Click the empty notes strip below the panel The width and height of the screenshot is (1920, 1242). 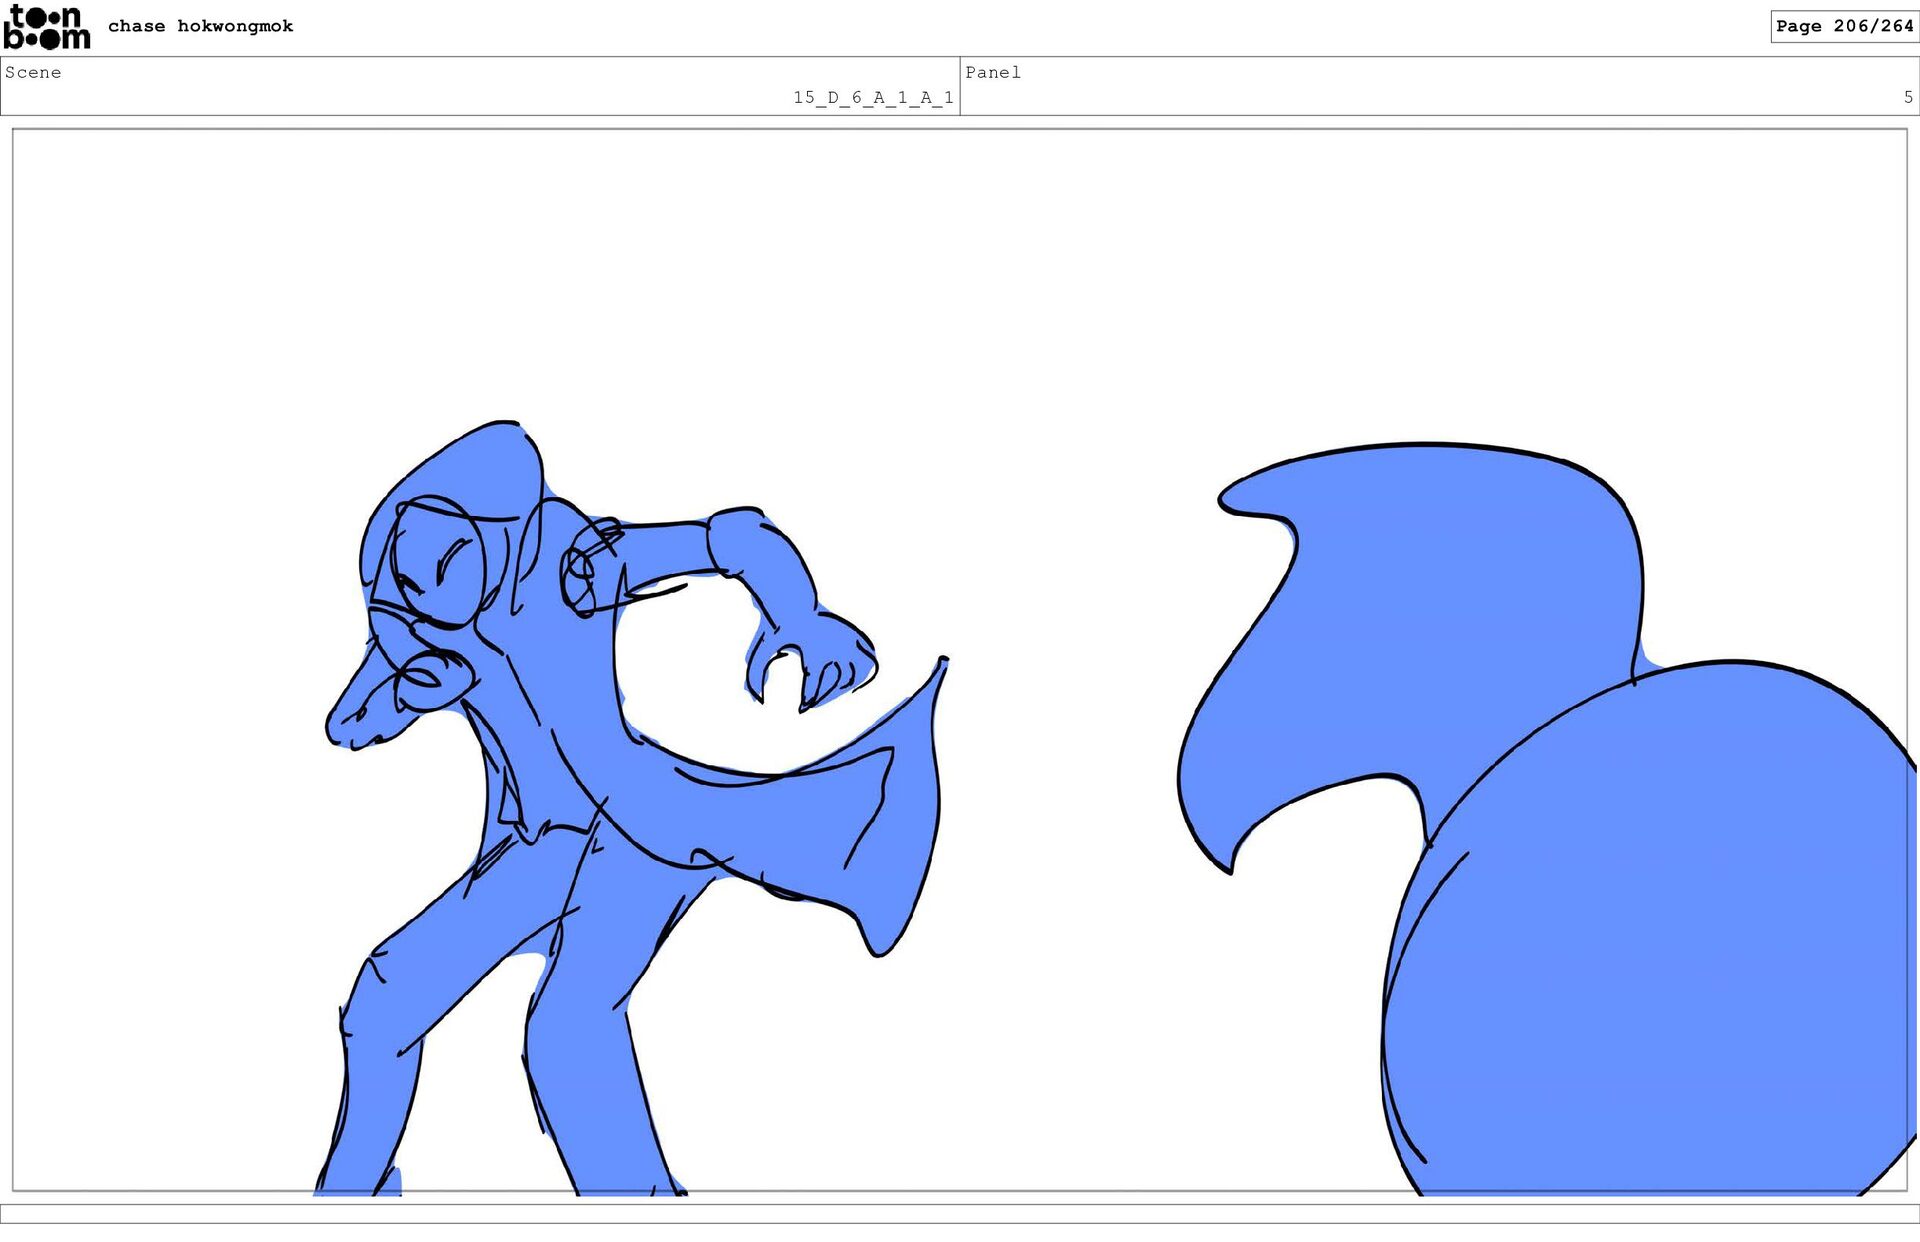coord(960,1213)
